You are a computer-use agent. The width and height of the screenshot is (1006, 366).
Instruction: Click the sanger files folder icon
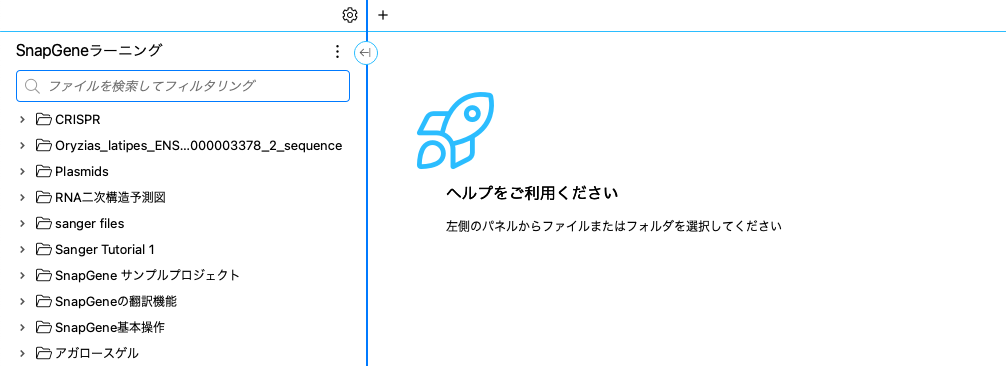point(44,223)
